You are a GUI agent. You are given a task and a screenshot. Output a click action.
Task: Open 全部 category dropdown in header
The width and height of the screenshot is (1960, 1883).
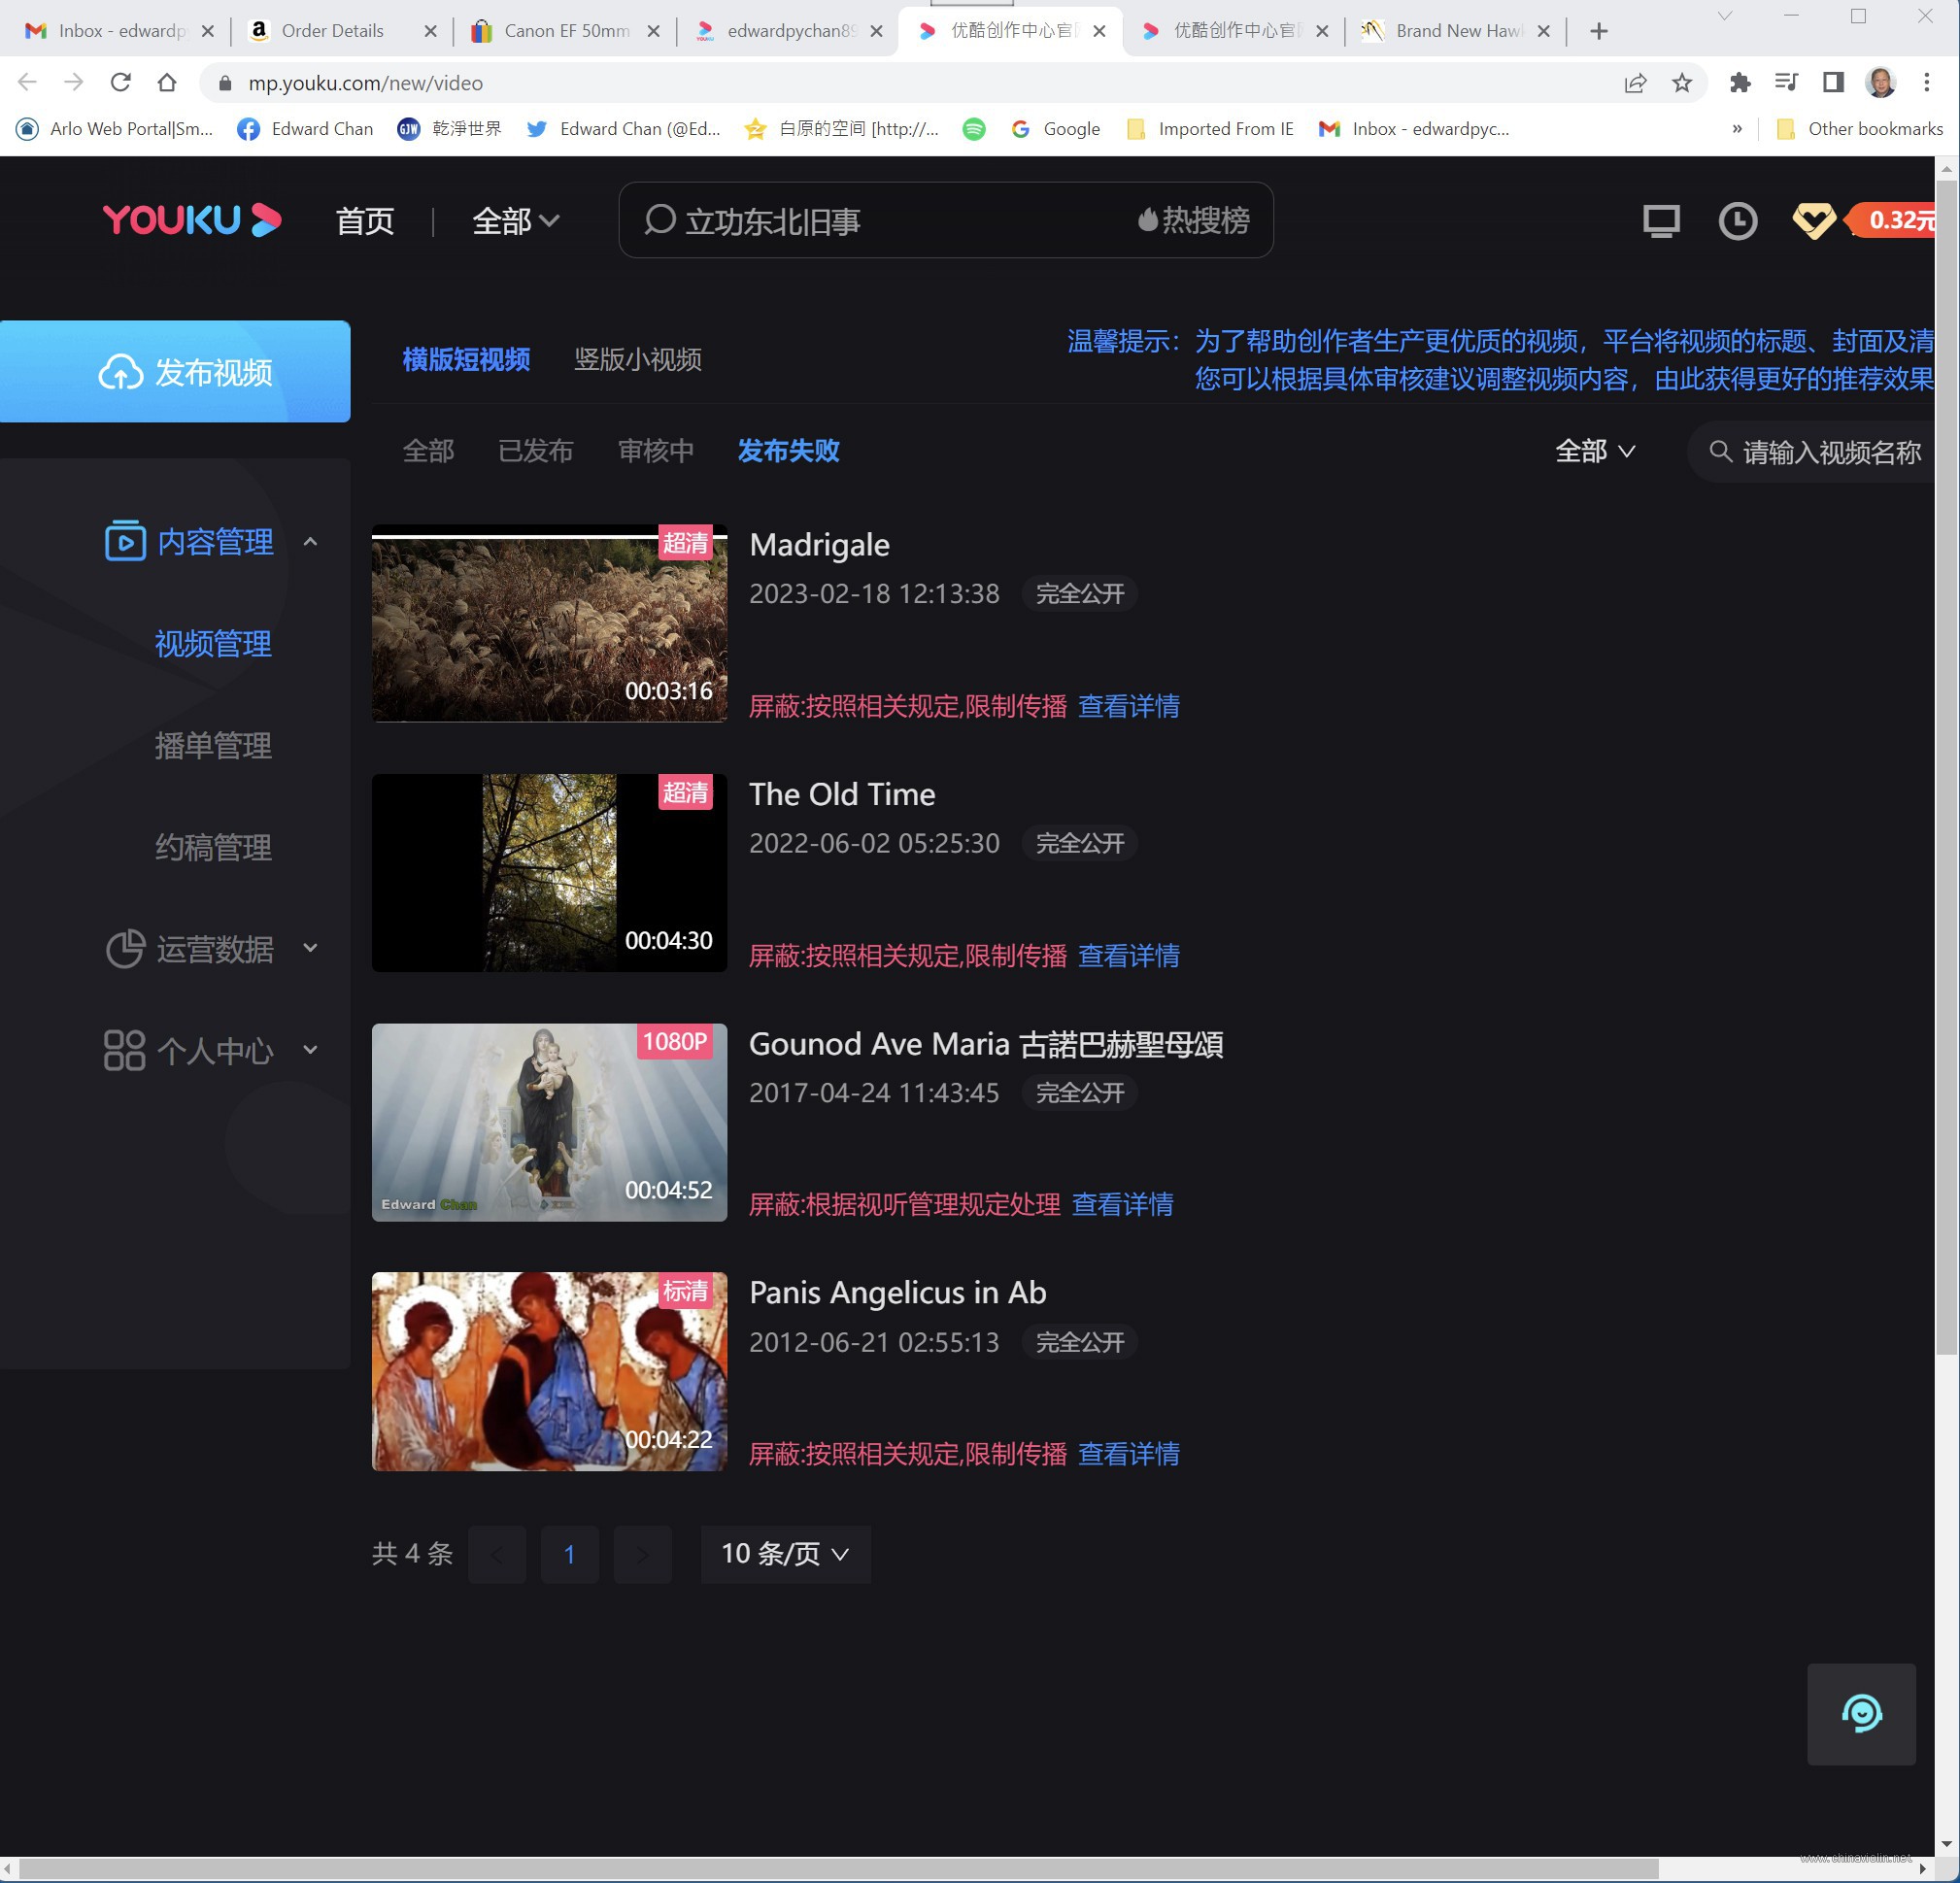(x=515, y=220)
